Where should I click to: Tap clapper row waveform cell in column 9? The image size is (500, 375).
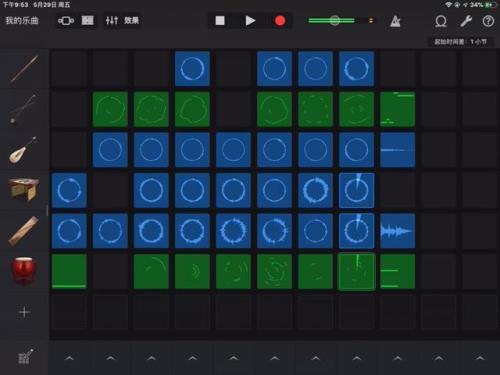click(398, 231)
